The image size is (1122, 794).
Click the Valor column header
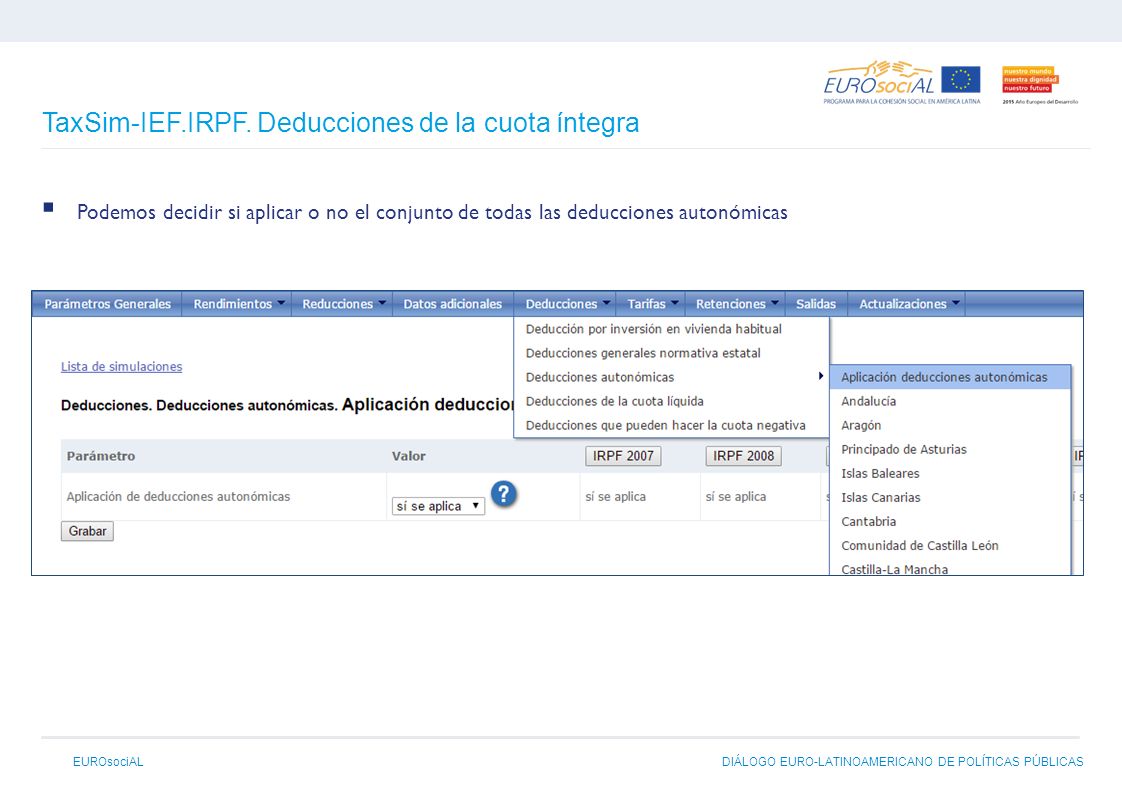[x=409, y=456]
